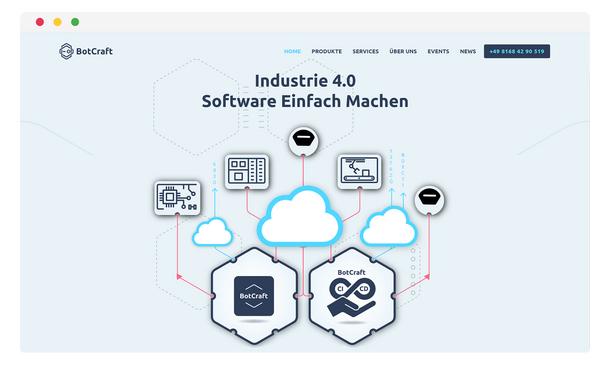
Task: Click the +49 8168 42 90 519 phone button
Action: tap(517, 51)
